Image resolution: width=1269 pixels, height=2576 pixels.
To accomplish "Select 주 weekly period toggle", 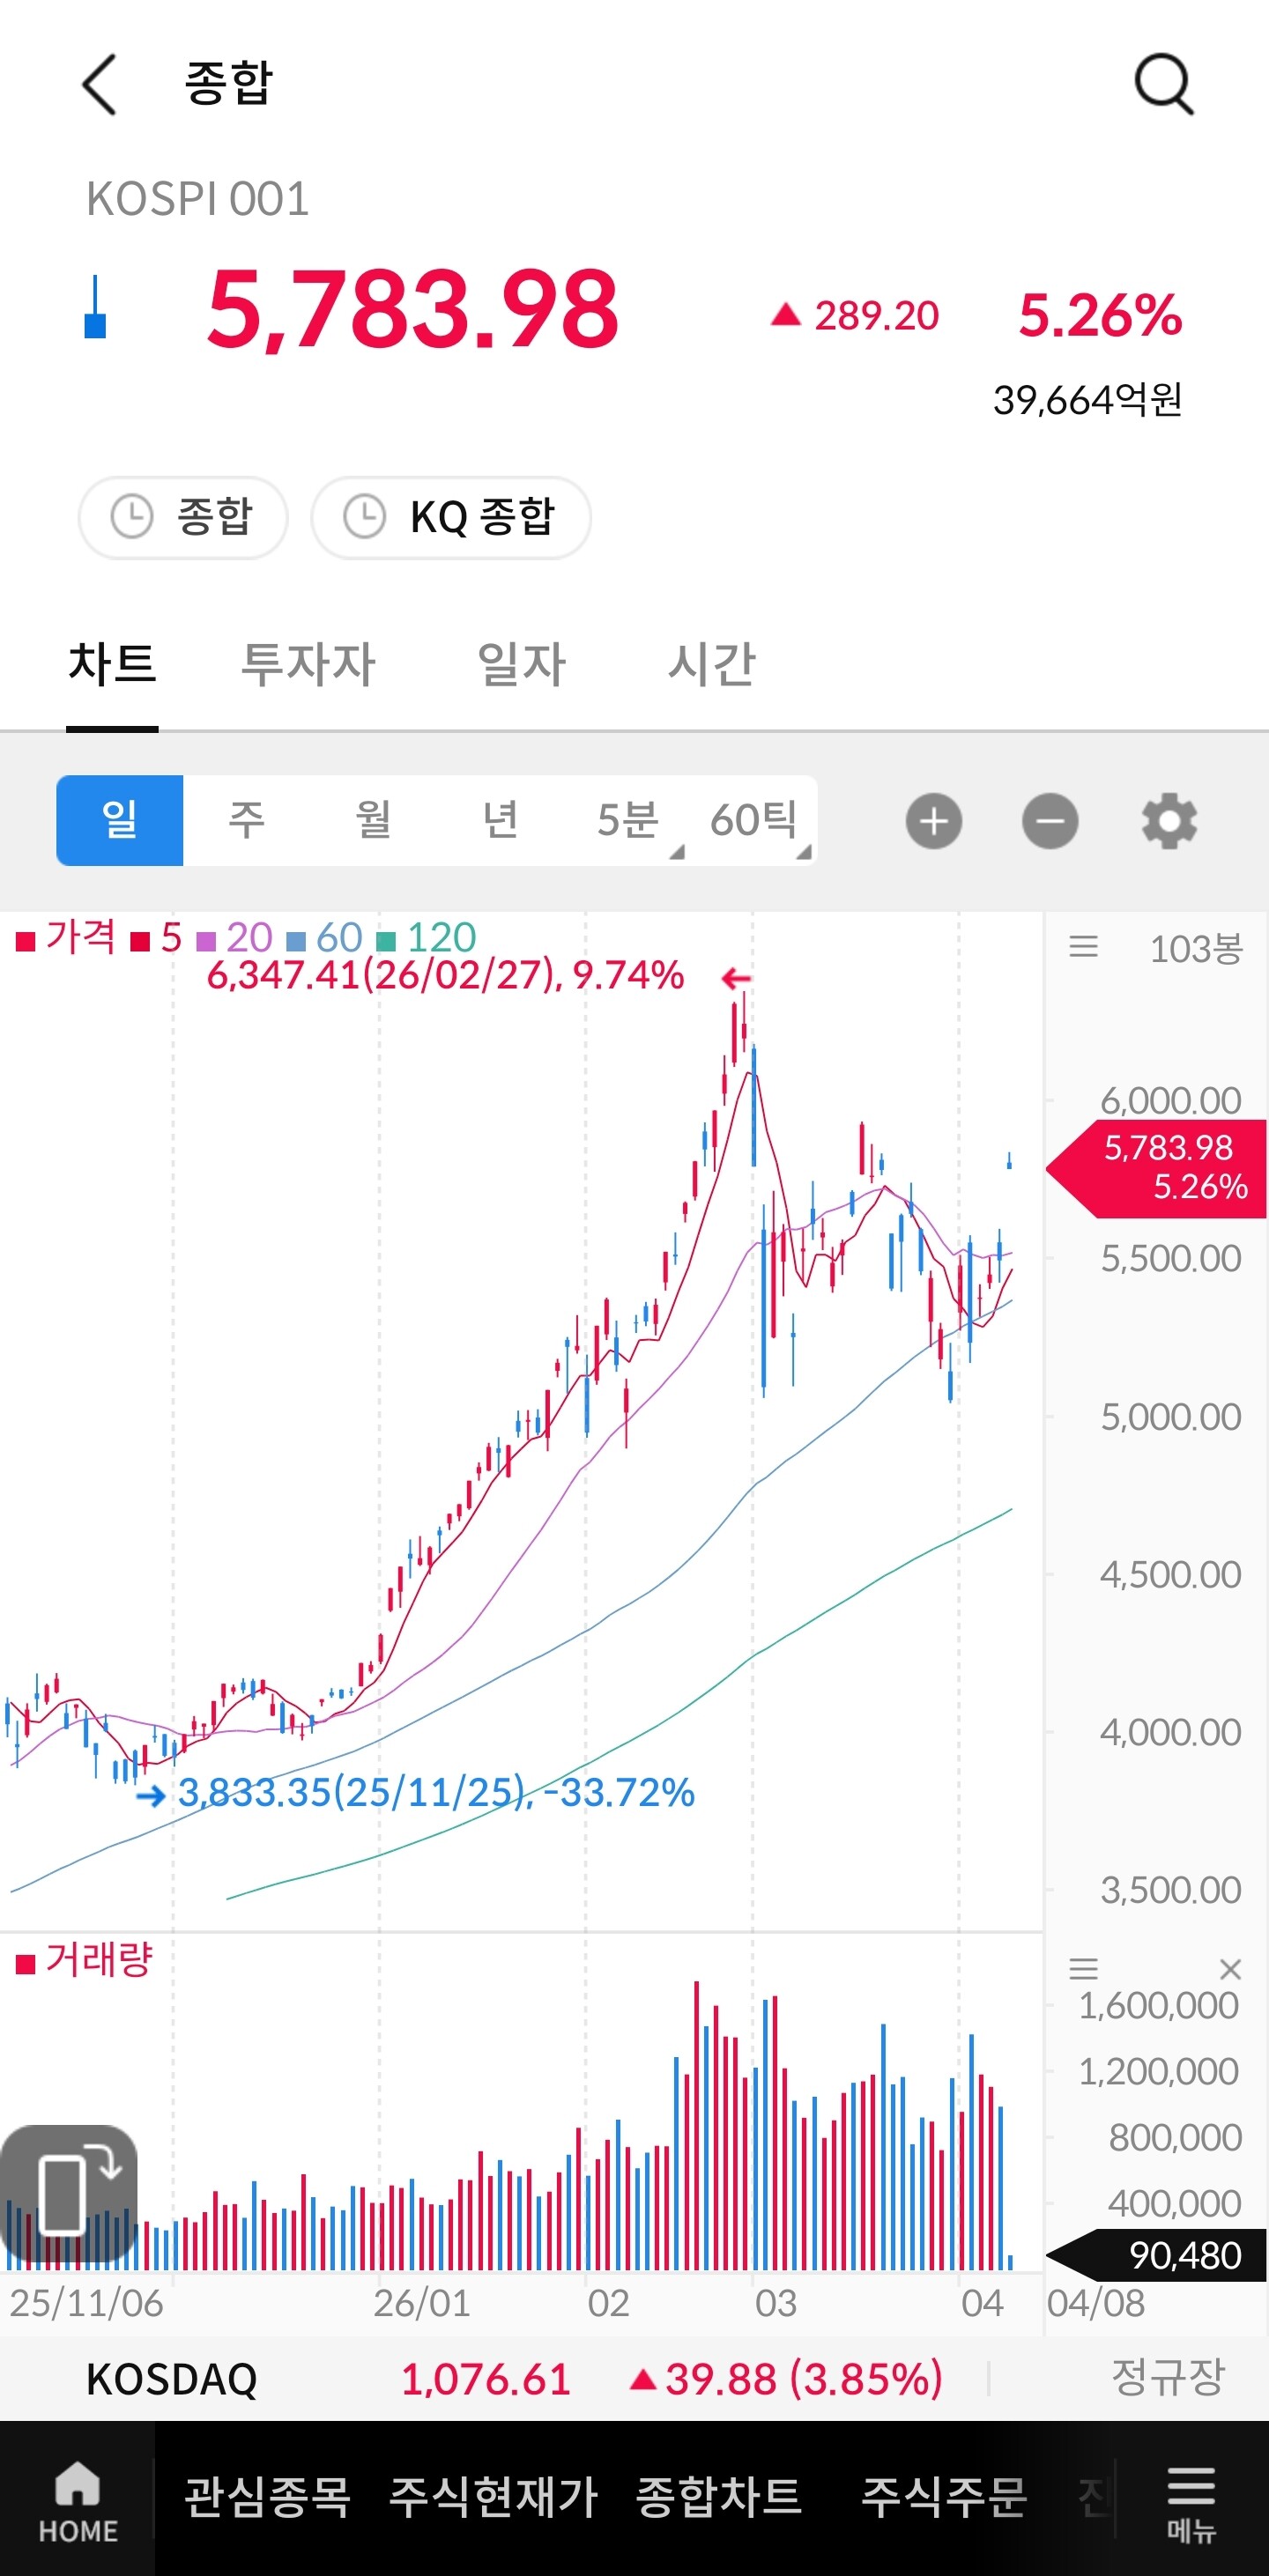I will click(247, 820).
